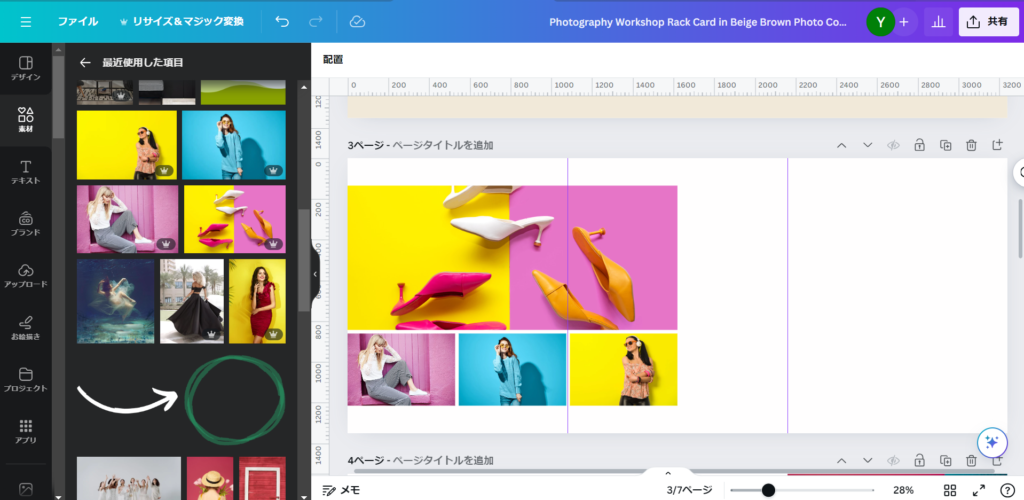
Task: Open the photo icon at sidebar bottom
Action: click(x=25, y=488)
